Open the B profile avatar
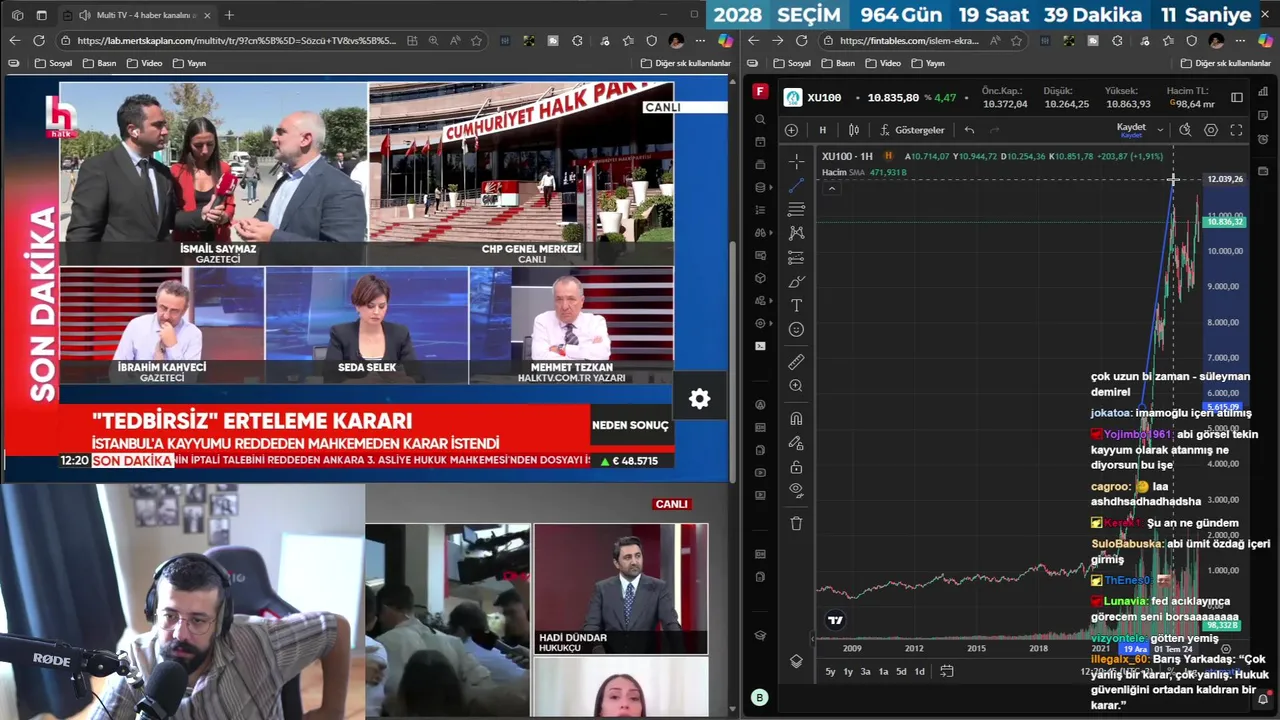Viewport: 1280px width, 720px height. (x=760, y=698)
